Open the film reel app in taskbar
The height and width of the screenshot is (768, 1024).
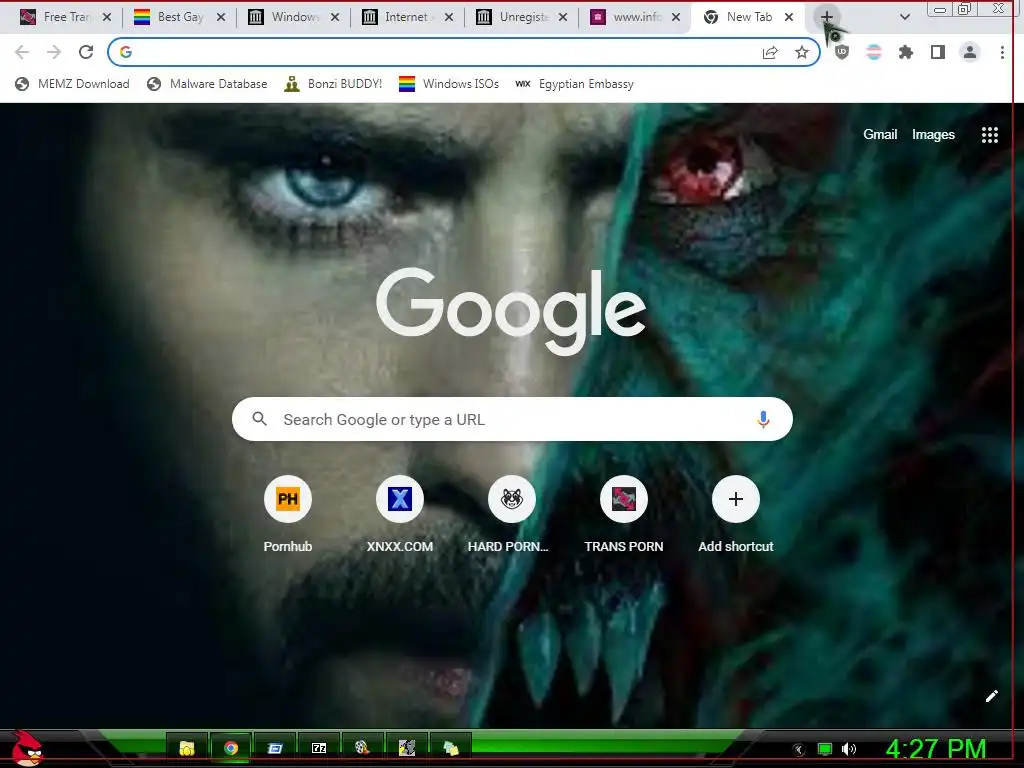[362, 748]
